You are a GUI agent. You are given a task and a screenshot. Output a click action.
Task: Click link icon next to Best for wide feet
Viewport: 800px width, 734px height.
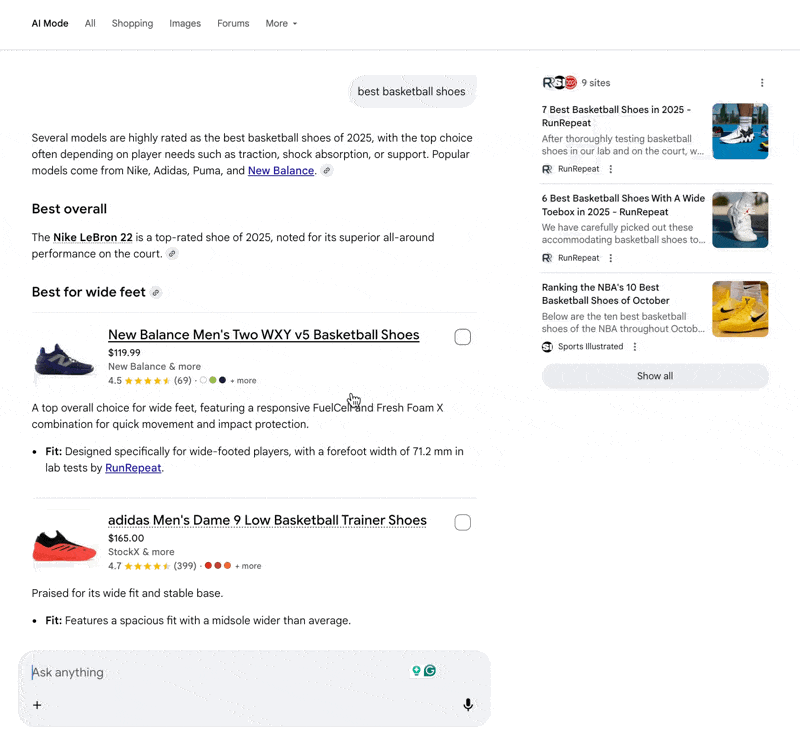tap(155, 293)
